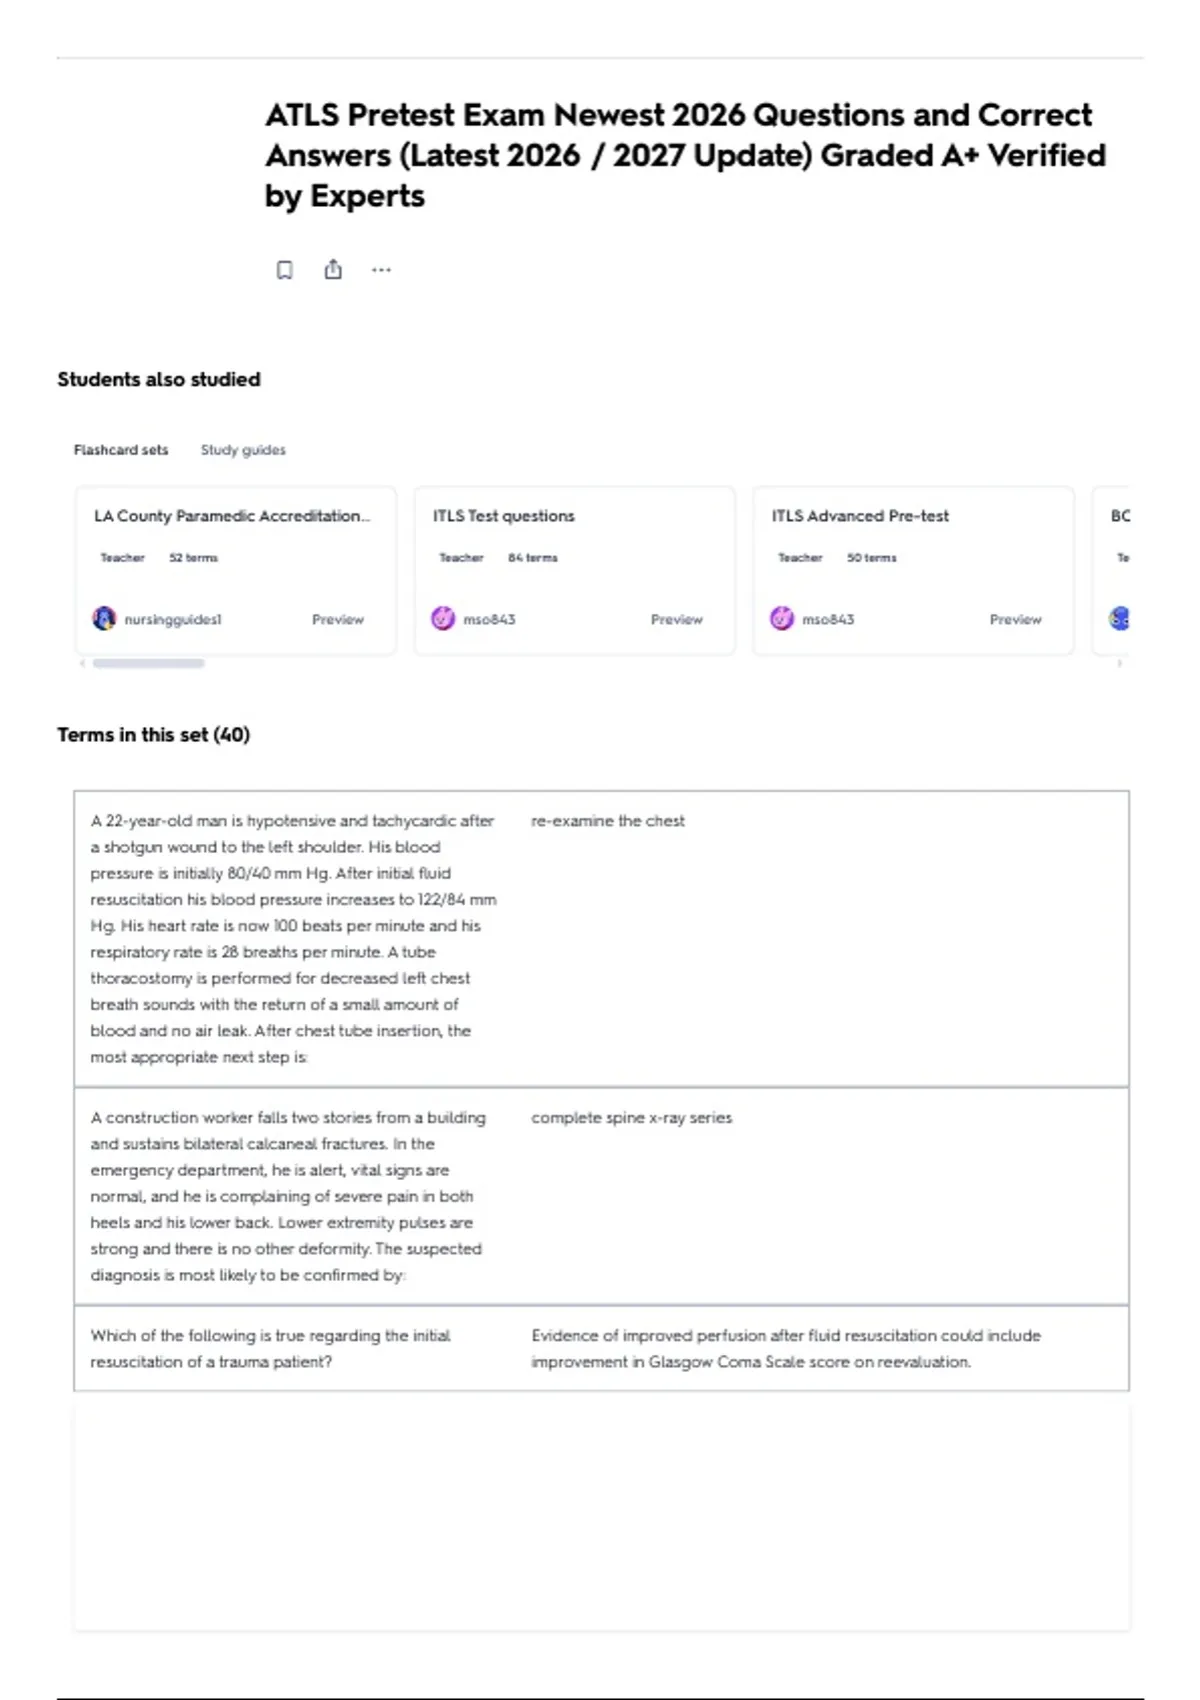1200x1700 pixels.
Task: Select the 22-year-old shotgun wound term row
Action: (601, 939)
